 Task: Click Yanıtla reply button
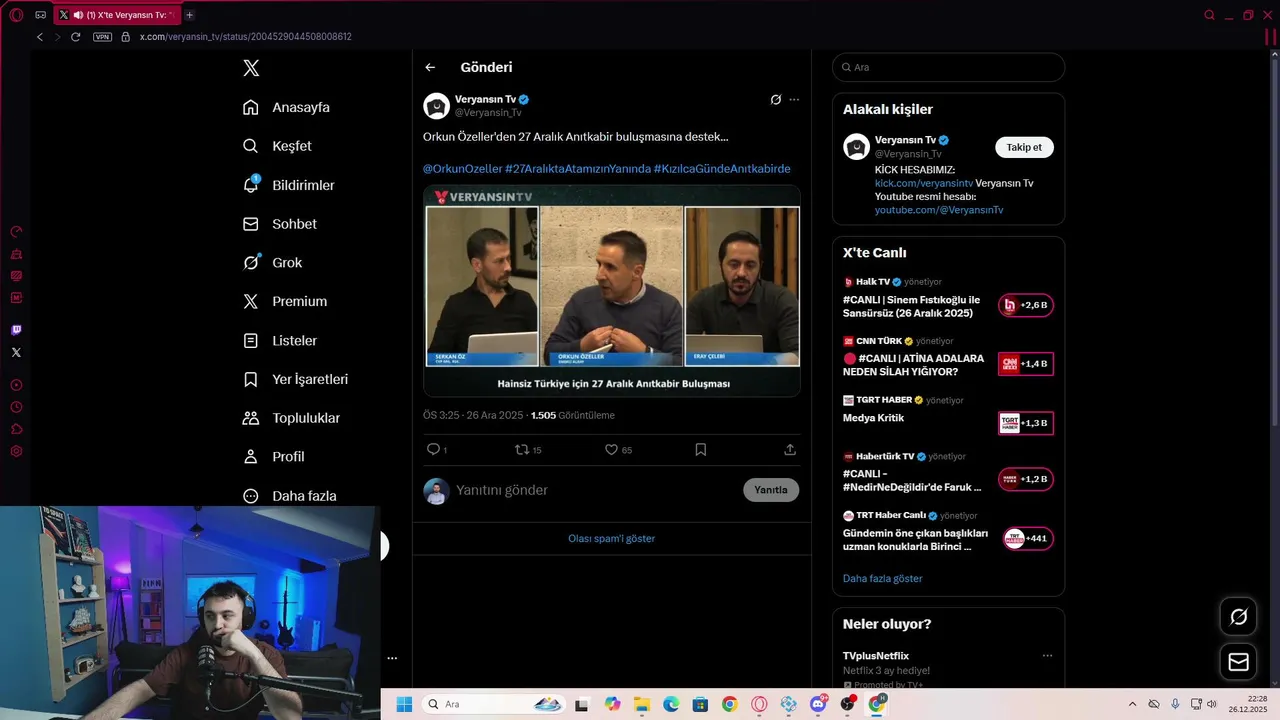[771, 490]
